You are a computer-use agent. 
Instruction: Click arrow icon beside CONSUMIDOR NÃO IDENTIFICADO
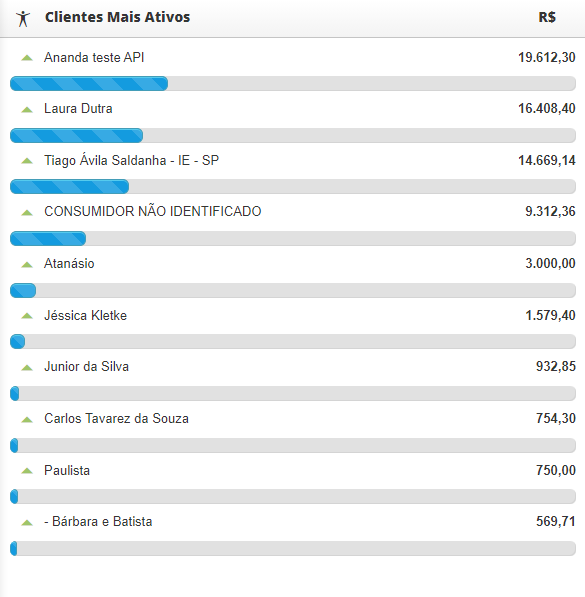(27, 212)
